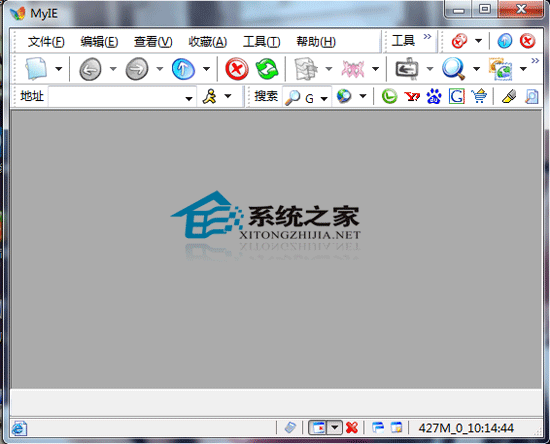
Task: Go forward with the gray Forward arrow
Action: coord(137,69)
